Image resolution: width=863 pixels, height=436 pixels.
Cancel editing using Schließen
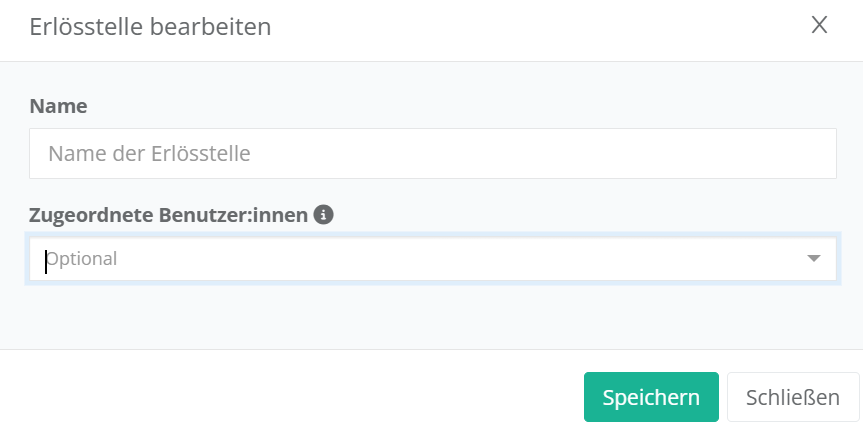(x=792, y=397)
